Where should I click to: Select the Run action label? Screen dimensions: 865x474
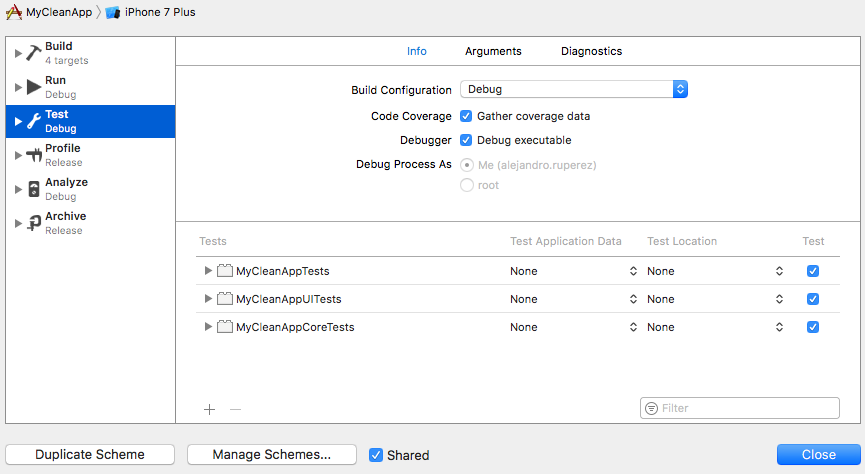coord(55,81)
